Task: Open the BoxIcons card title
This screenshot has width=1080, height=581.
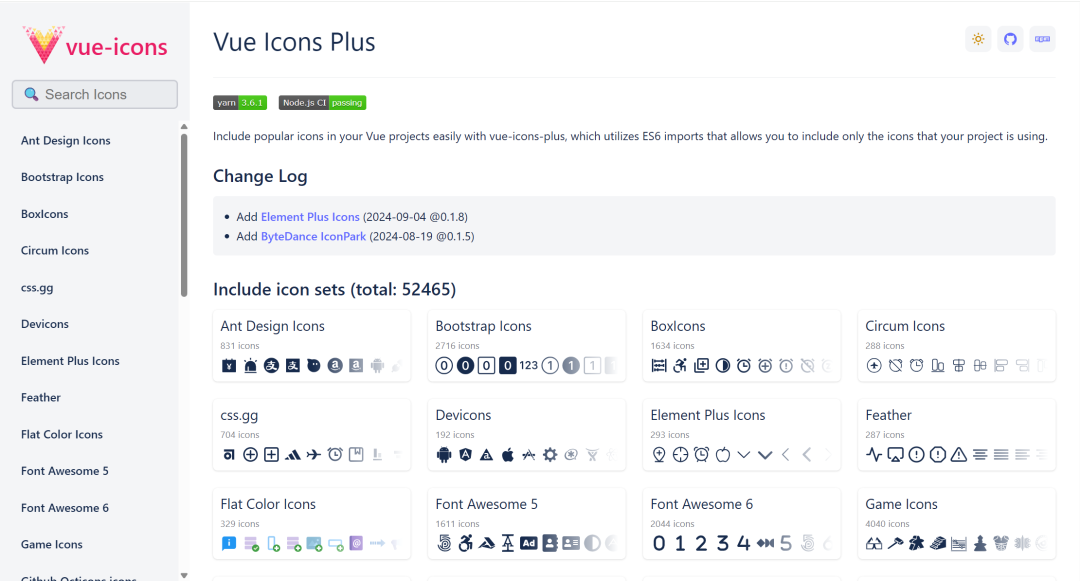Action: click(678, 326)
